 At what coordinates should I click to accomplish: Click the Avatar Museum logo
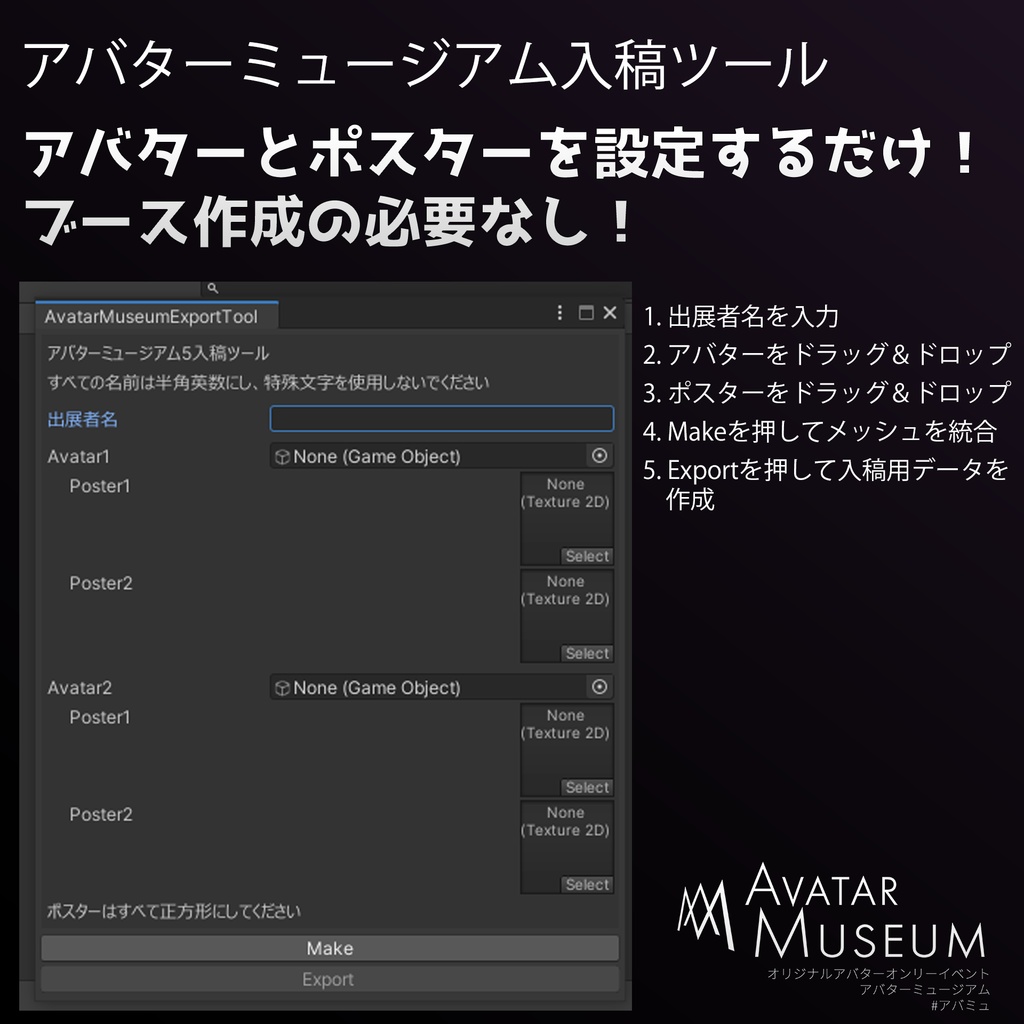831,911
